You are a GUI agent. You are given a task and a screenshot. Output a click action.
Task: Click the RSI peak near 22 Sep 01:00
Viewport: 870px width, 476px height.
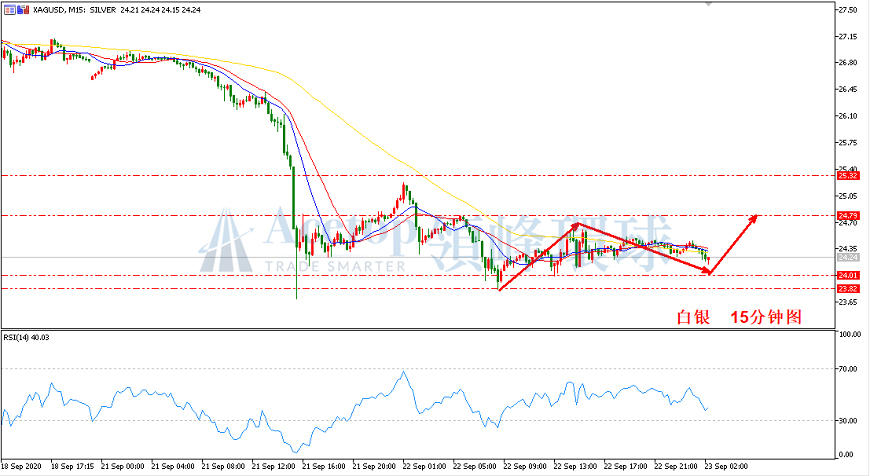click(x=403, y=372)
